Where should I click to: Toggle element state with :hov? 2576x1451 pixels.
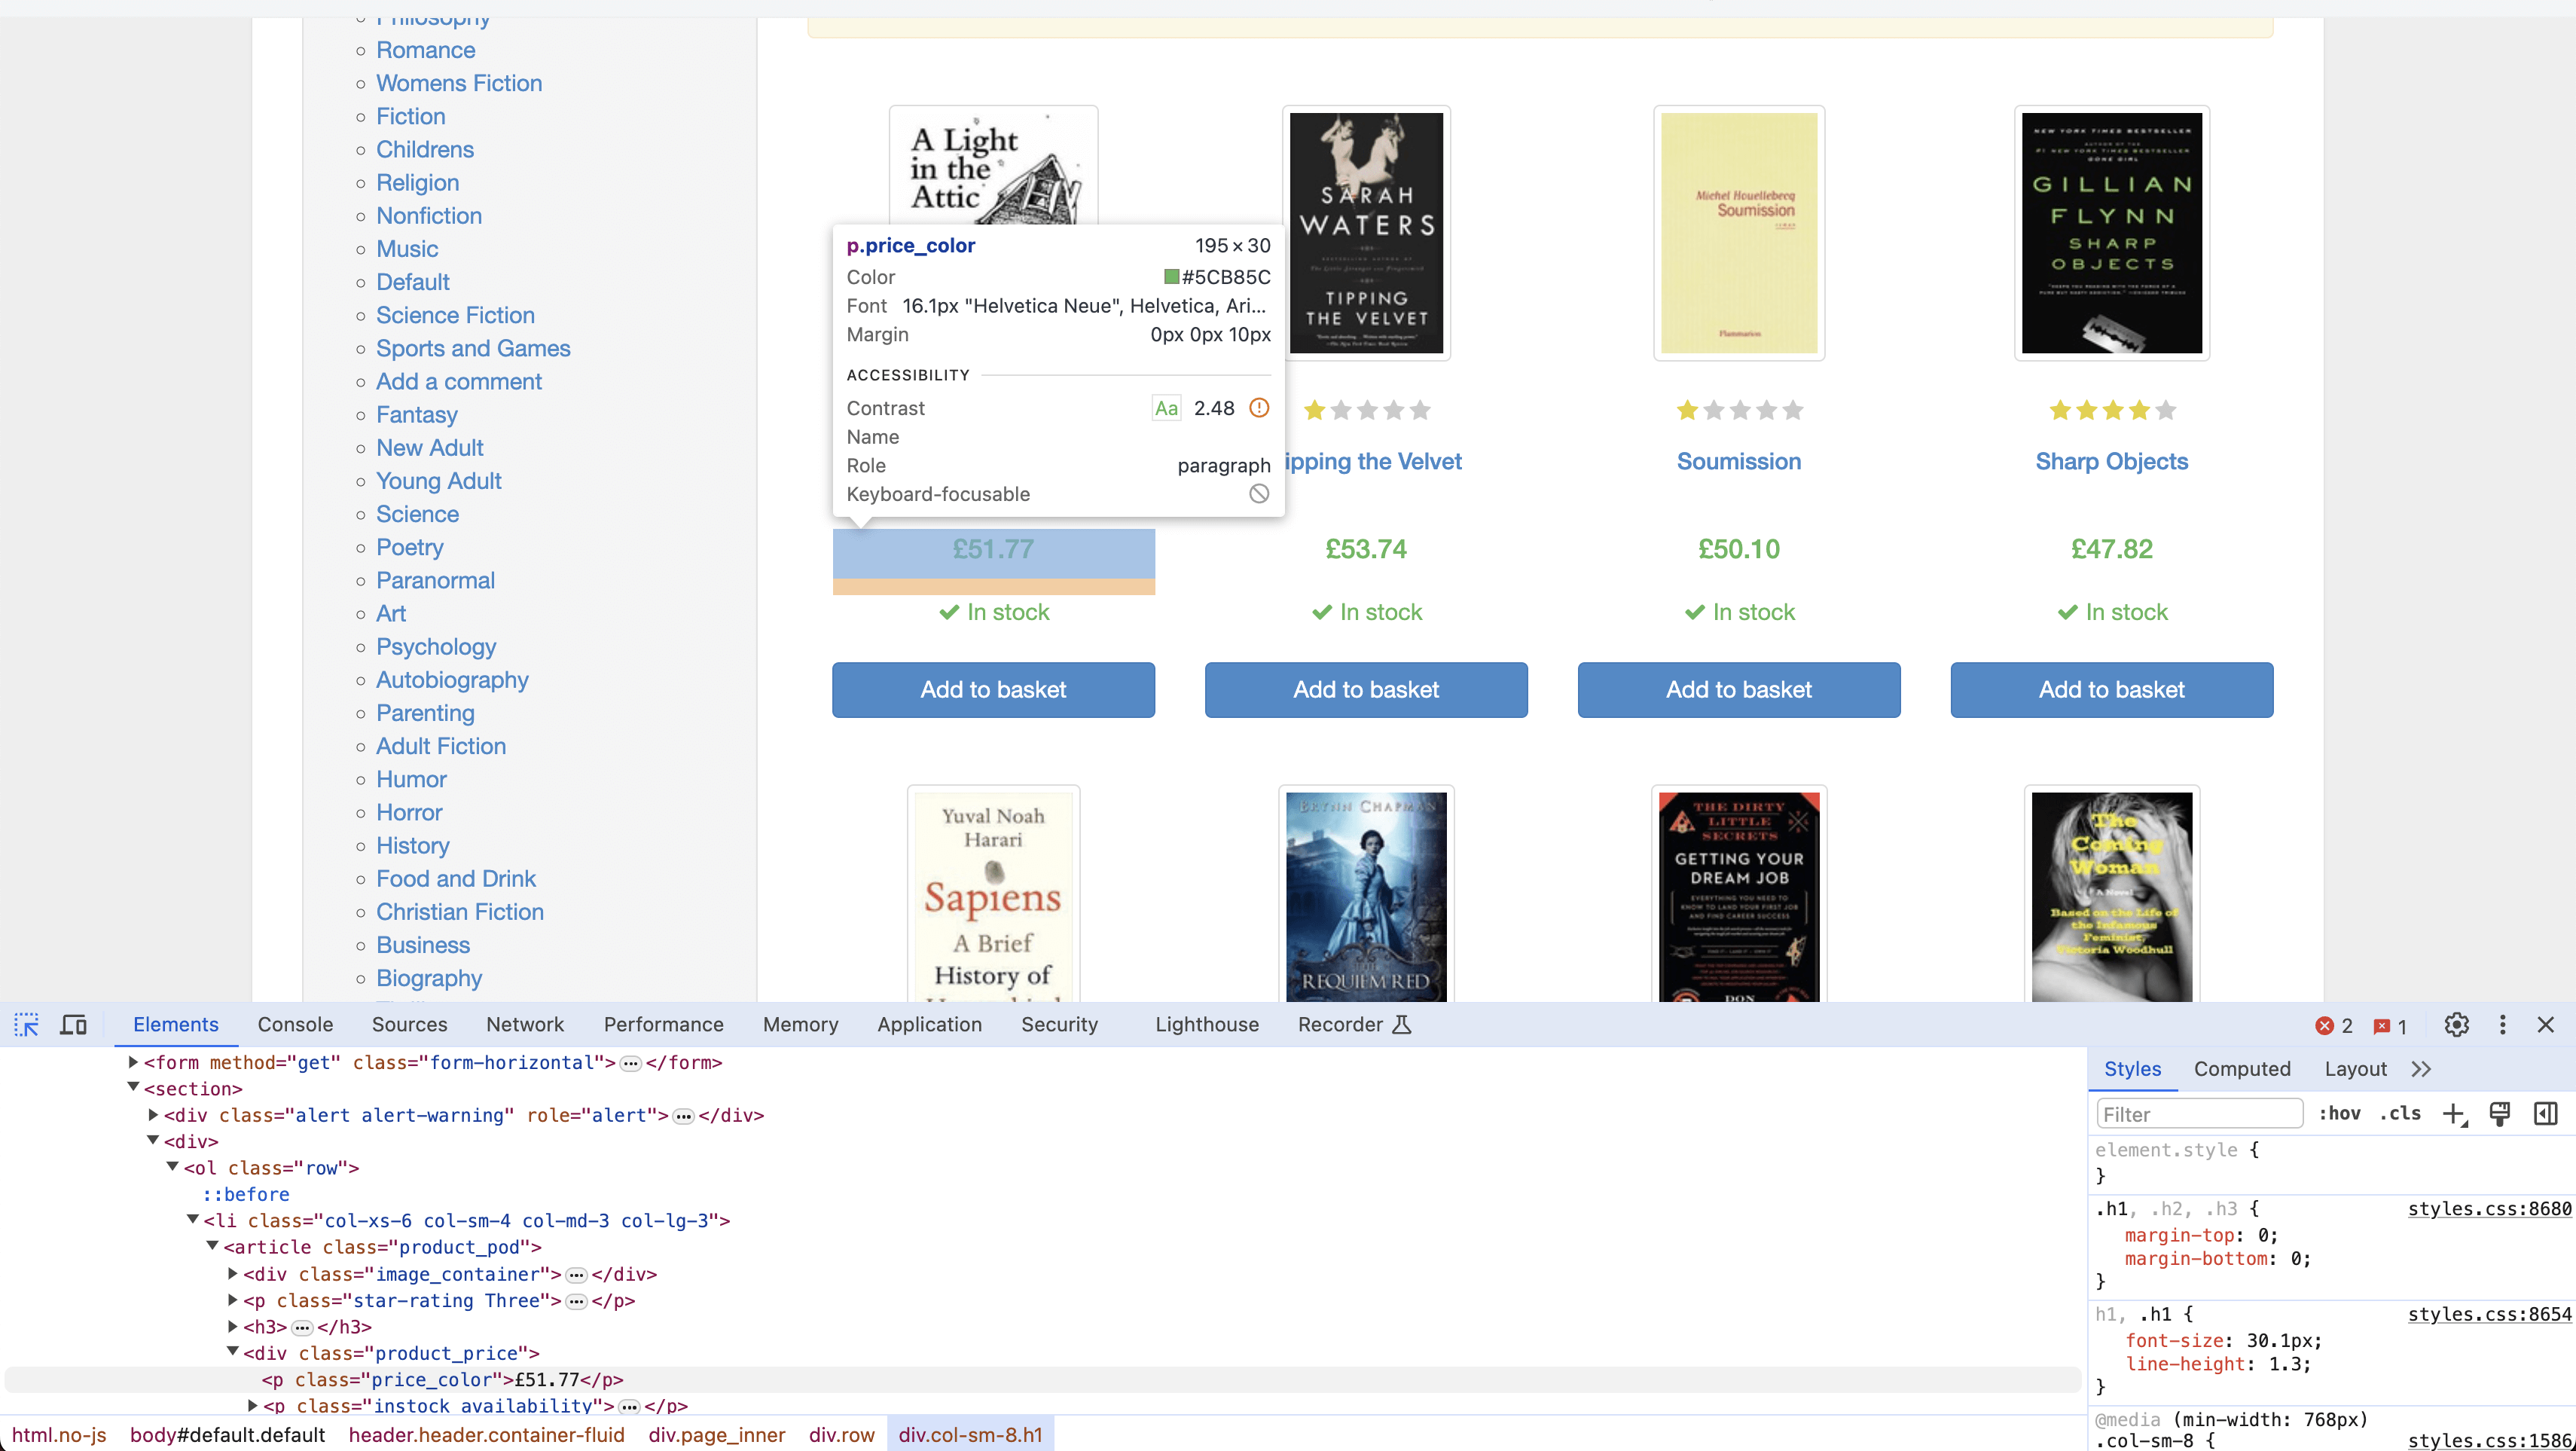click(2340, 1113)
